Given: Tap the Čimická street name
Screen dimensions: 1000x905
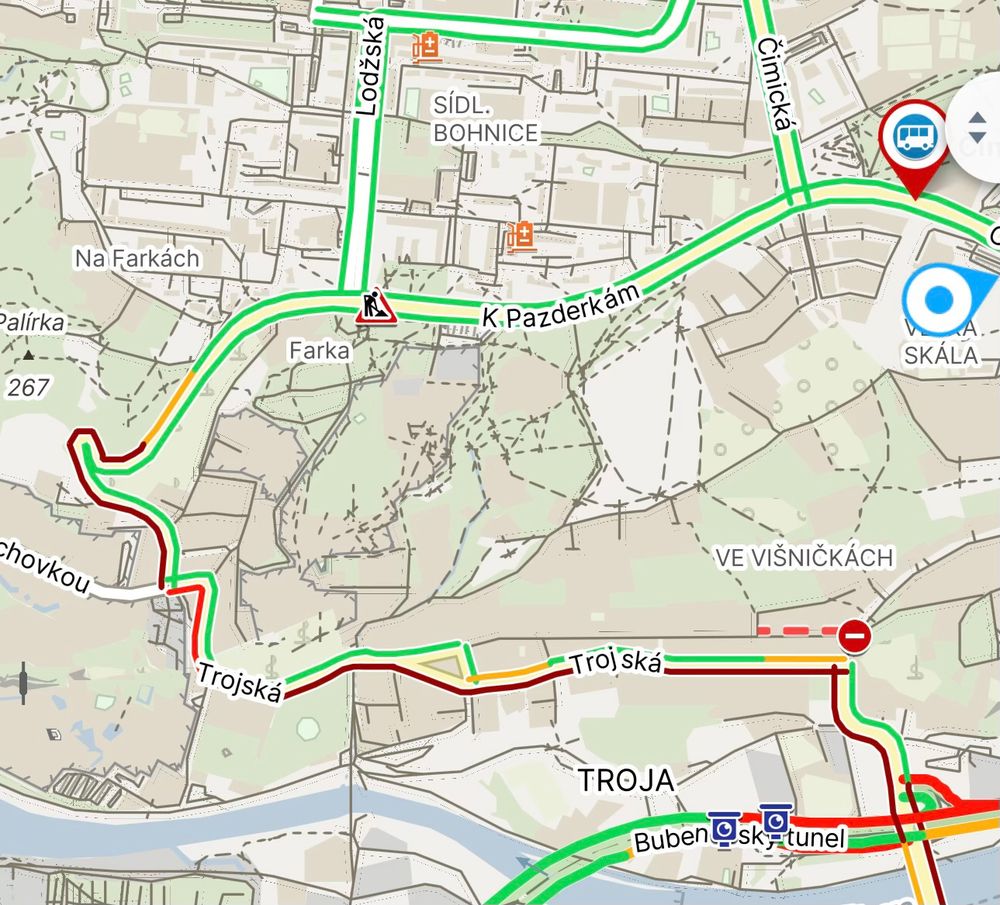Looking at the screenshot, I should coord(775,84).
